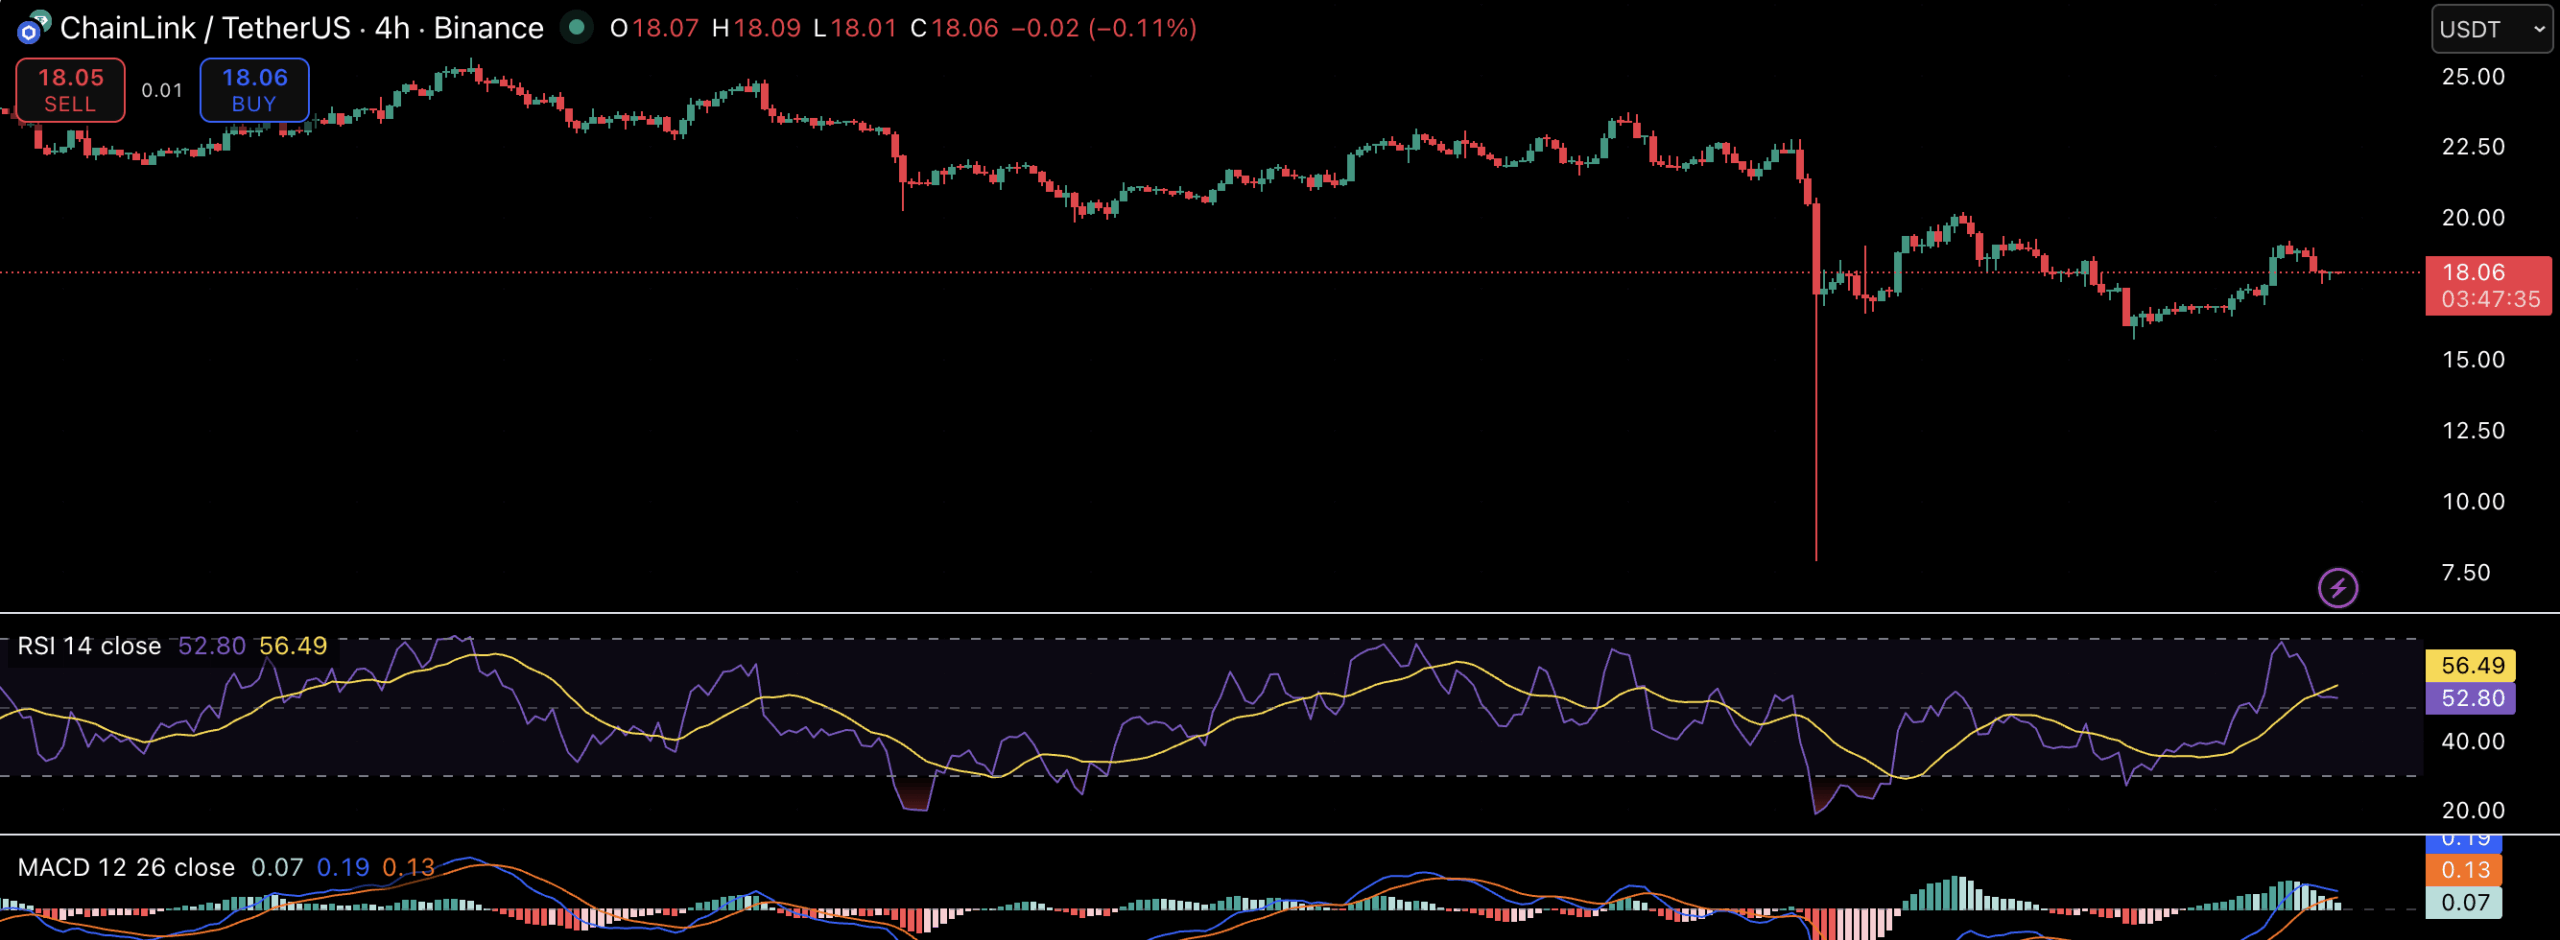Select the low price value 18.01

point(863,28)
